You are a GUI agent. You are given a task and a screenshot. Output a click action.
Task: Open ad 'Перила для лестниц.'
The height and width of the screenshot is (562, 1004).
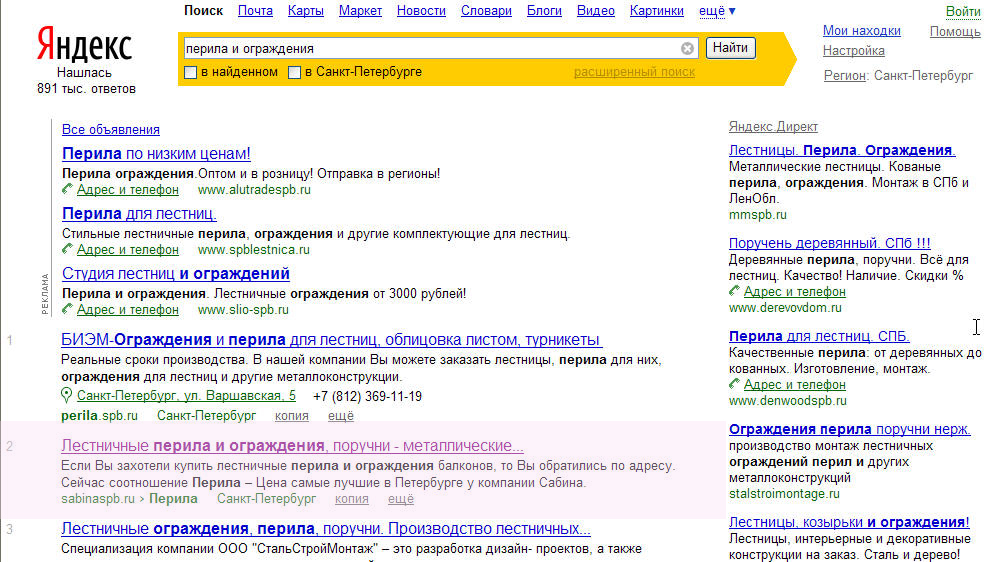tap(139, 214)
